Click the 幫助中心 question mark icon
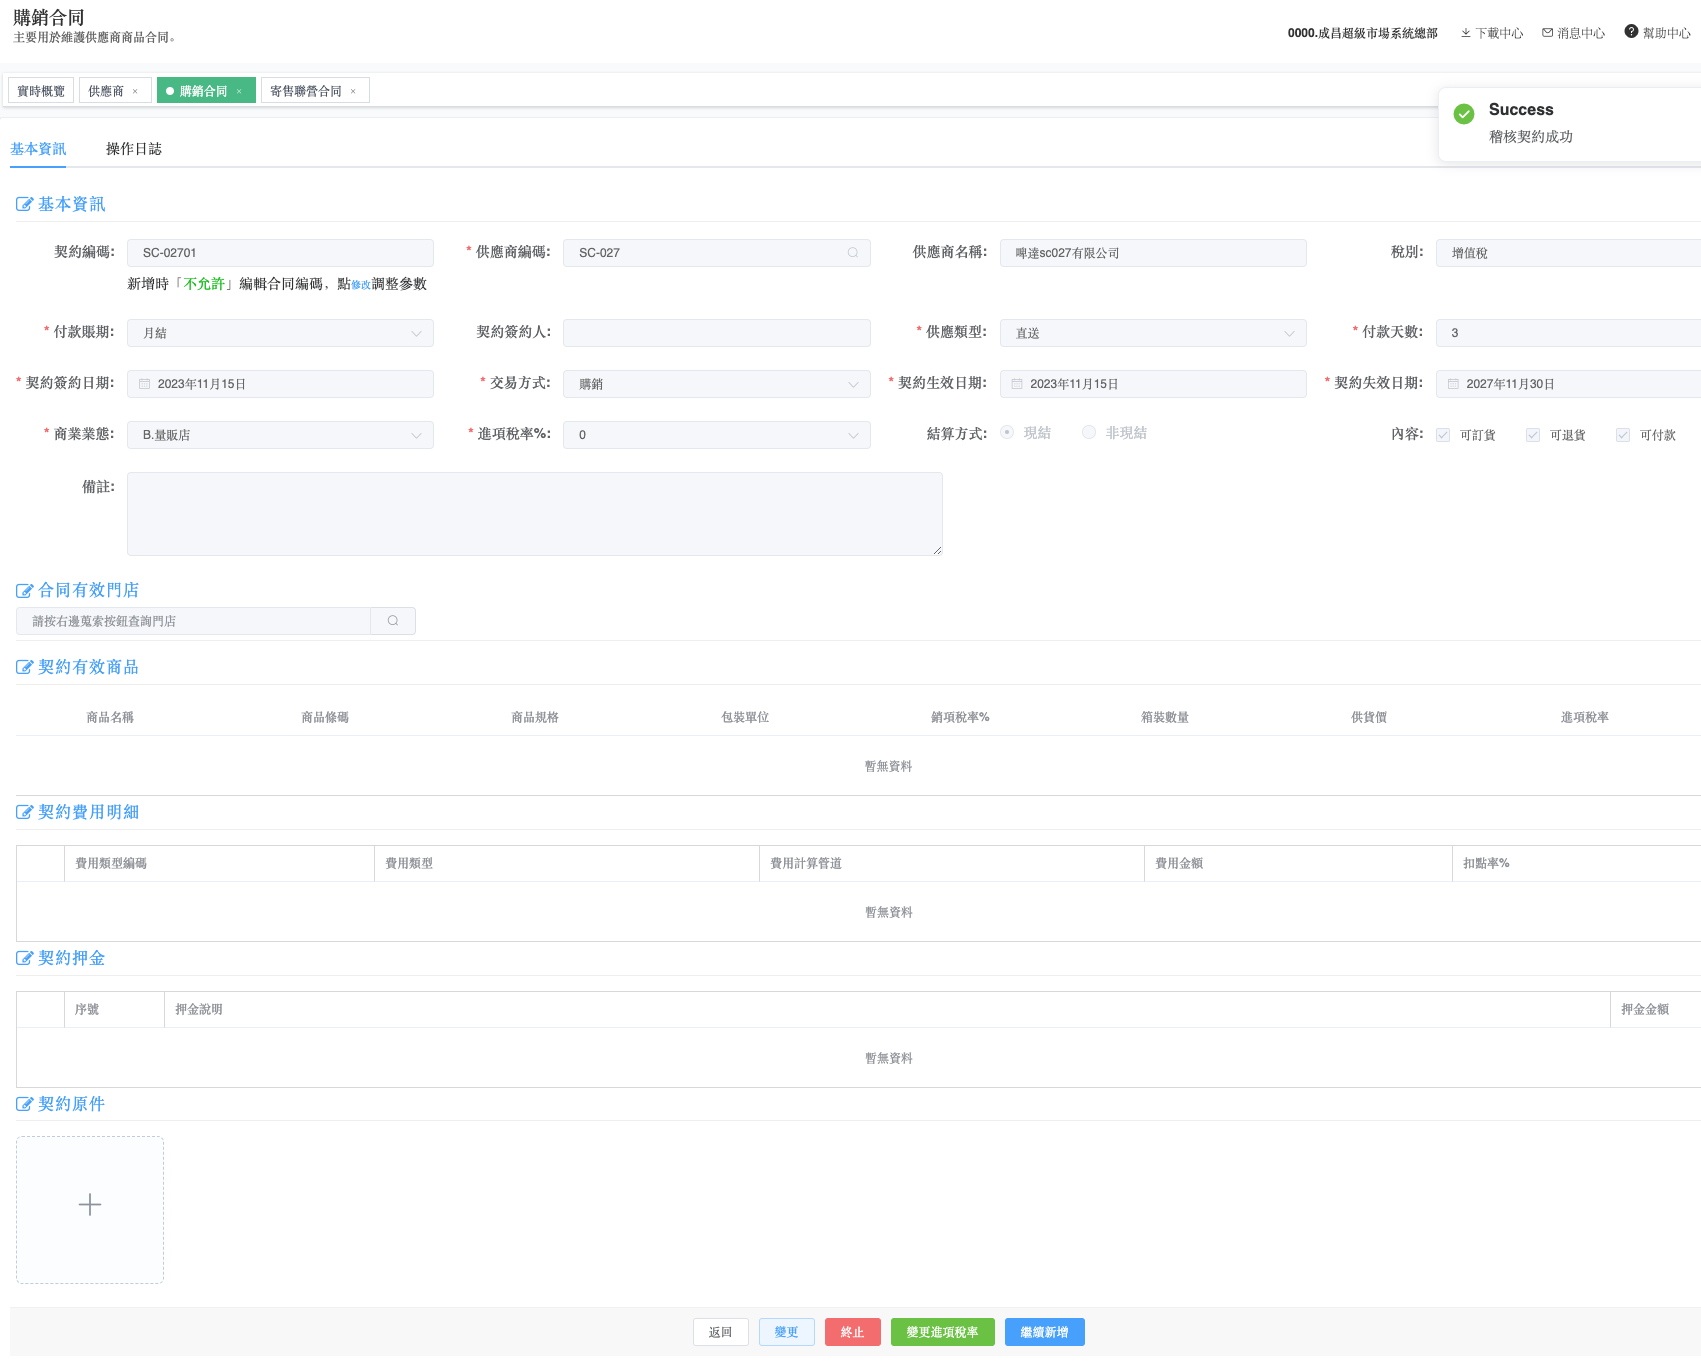 tap(1631, 32)
